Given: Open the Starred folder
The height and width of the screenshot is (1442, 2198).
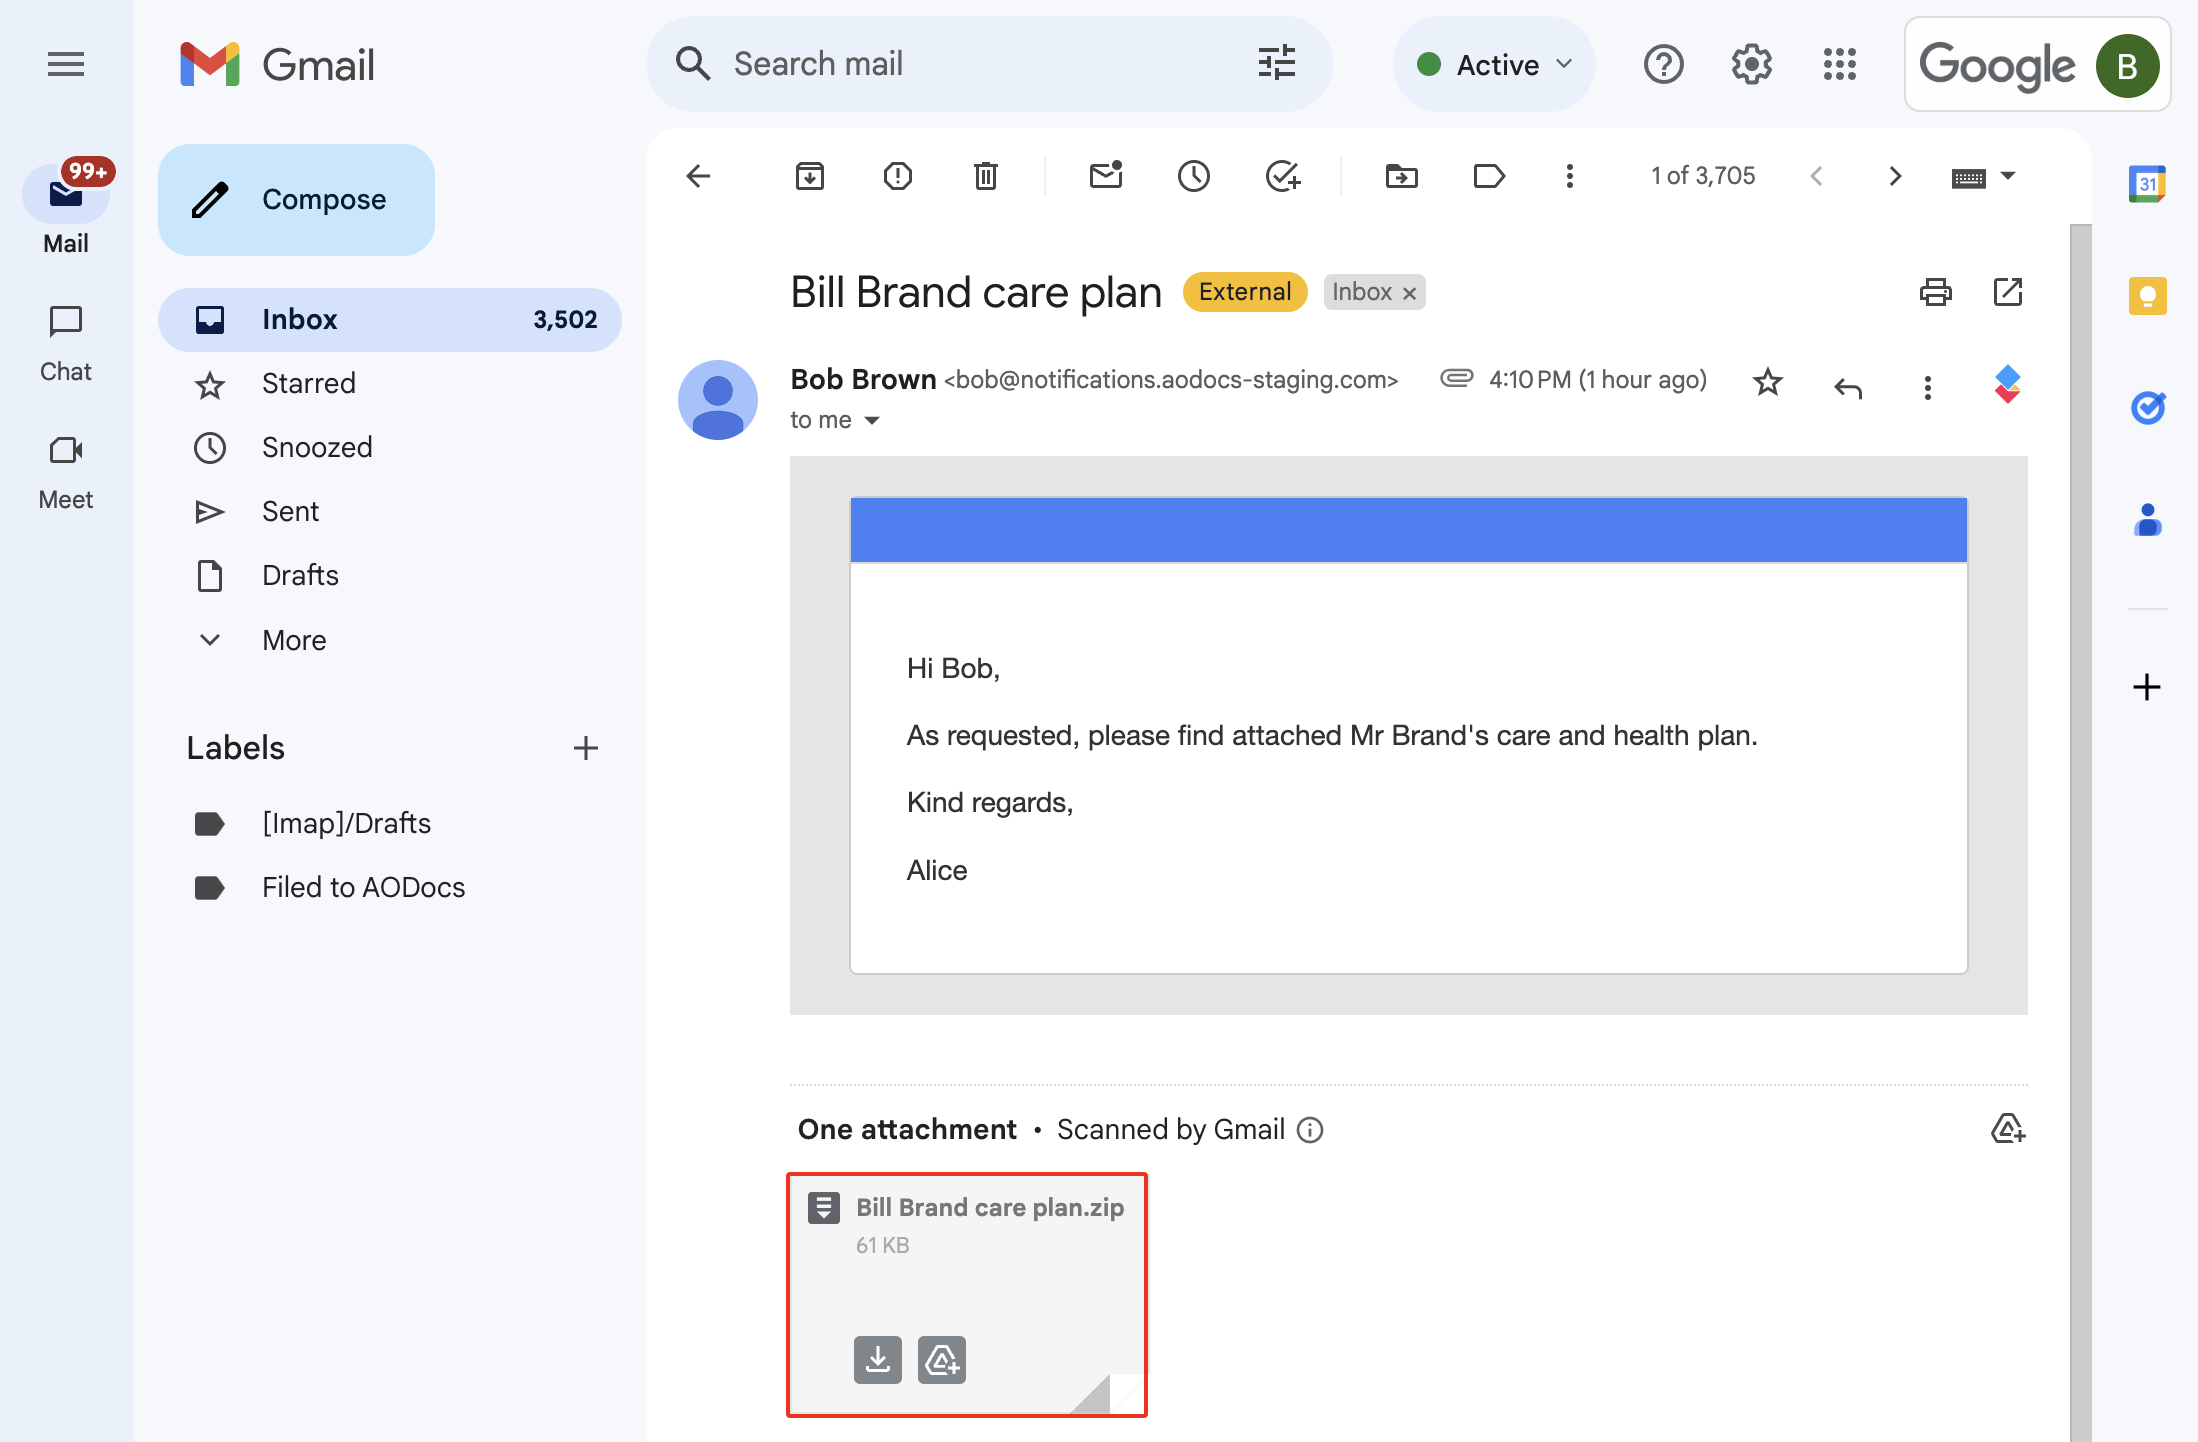Looking at the screenshot, I should click(390, 384).
